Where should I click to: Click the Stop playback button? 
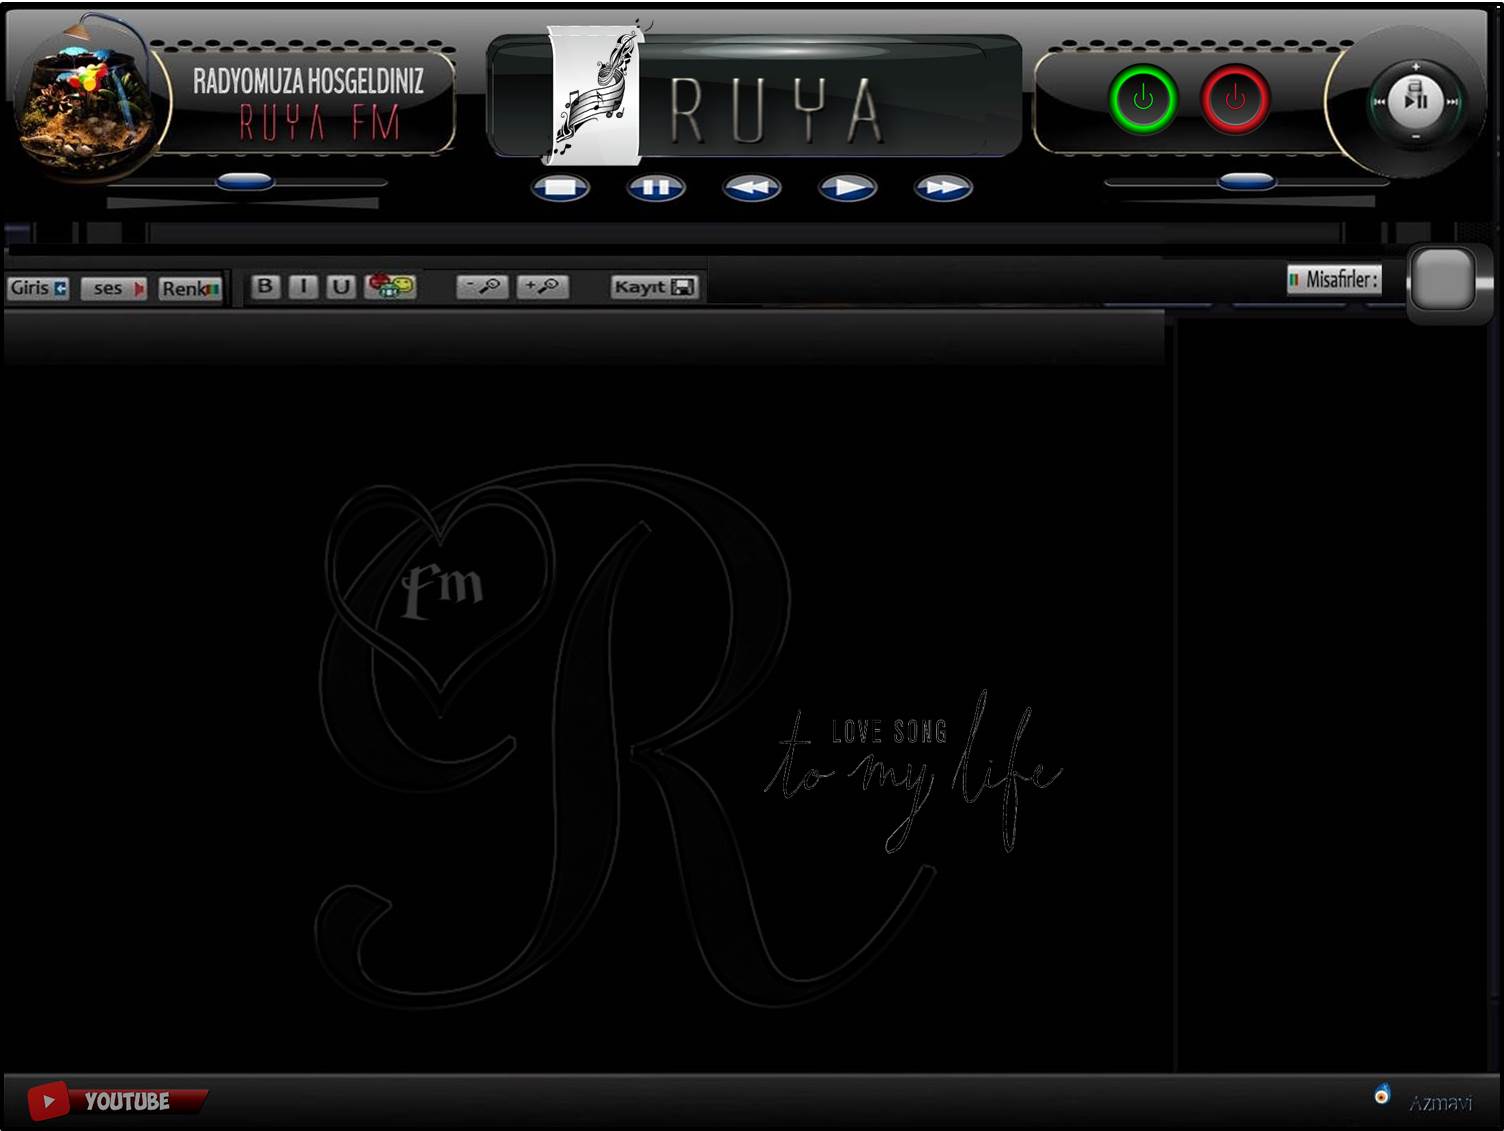point(560,187)
